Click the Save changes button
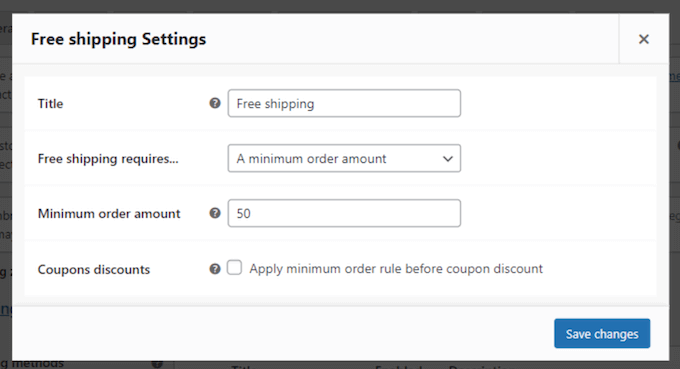This screenshot has height=369, width=680. coord(602,333)
